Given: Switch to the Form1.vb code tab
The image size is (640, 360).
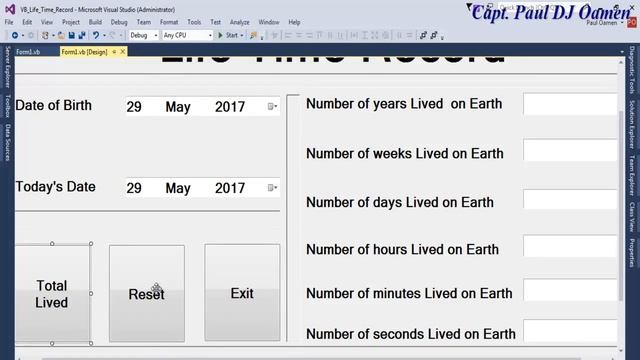Looking at the screenshot, I should click(x=28, y=52).
